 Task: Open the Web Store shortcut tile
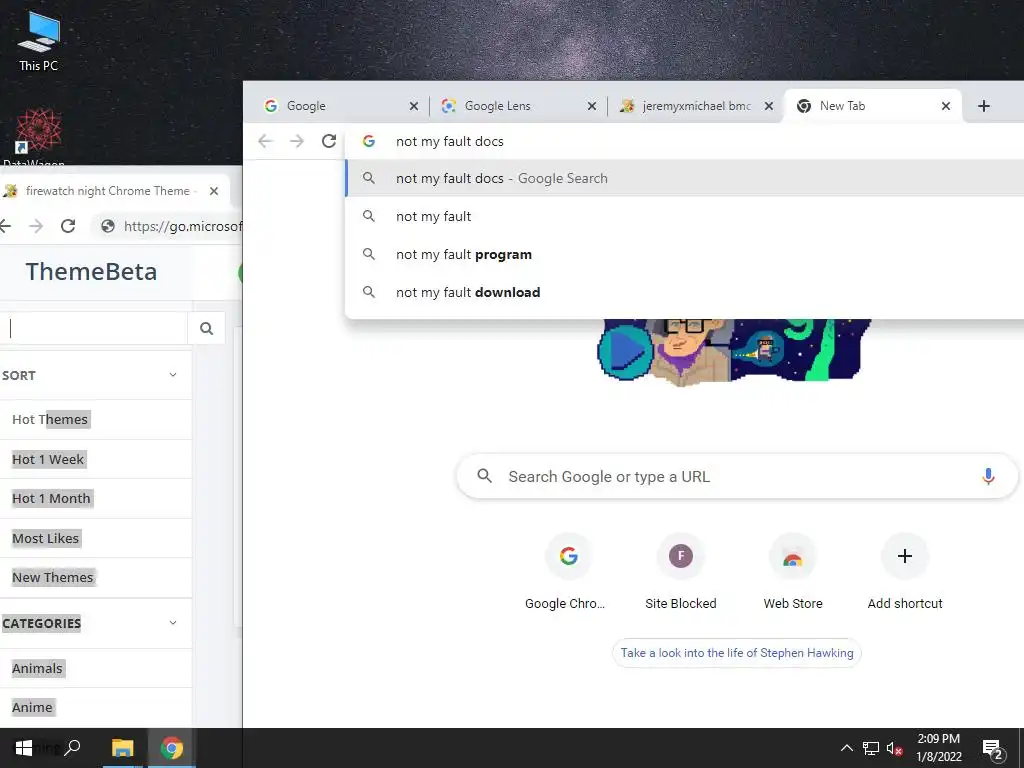click(793, 571)
